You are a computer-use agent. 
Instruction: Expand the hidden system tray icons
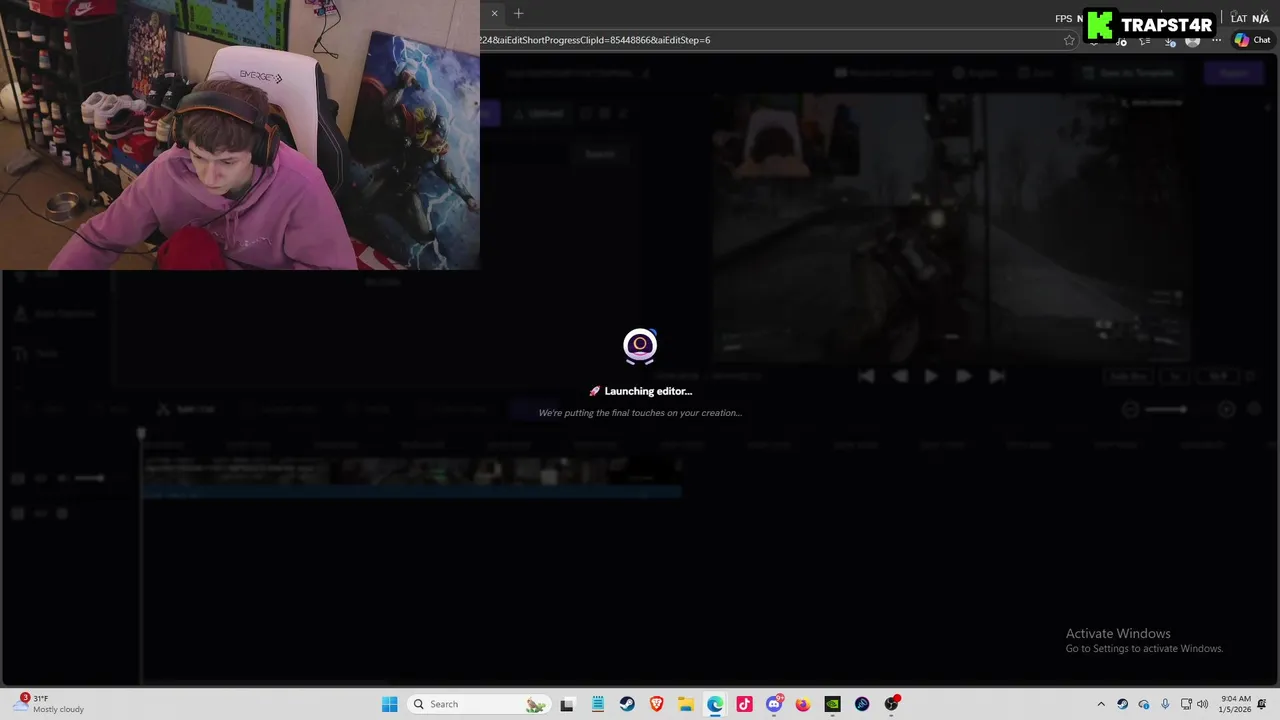click(1101, 704)
